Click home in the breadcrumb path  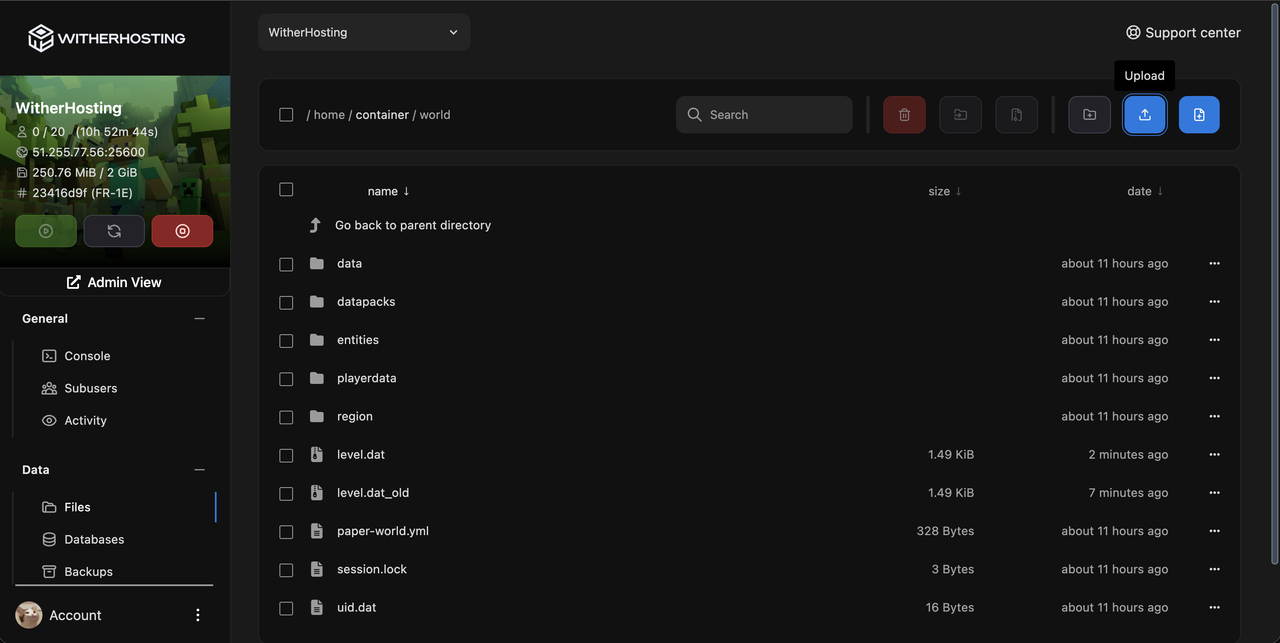coord(329,115)
